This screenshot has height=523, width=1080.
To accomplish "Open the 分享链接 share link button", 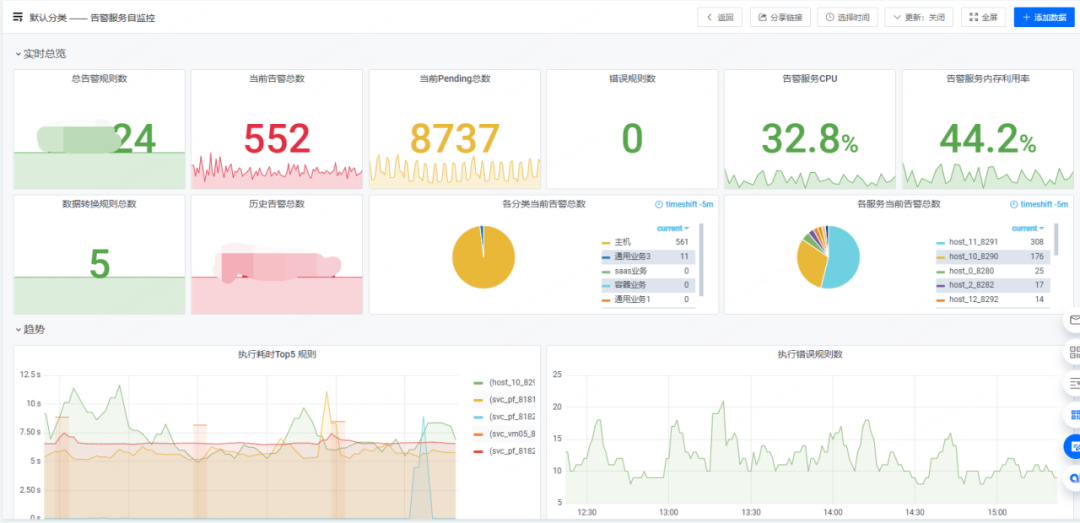I will click(x=780, y=17).
